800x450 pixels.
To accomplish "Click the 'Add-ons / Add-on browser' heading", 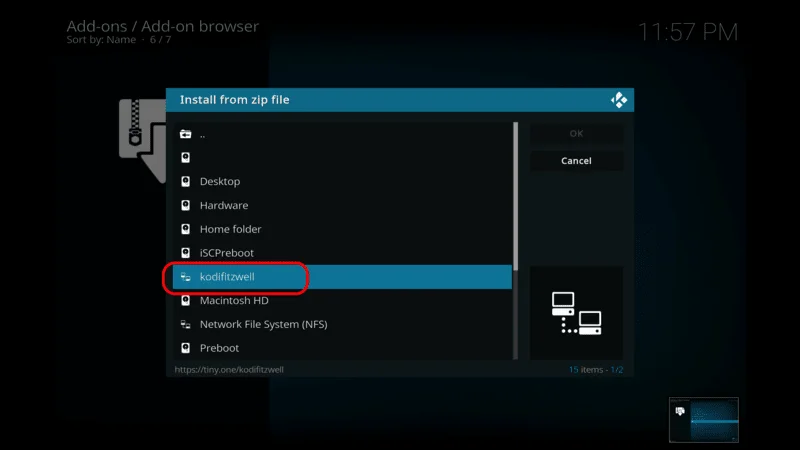I will click(163, 26).
